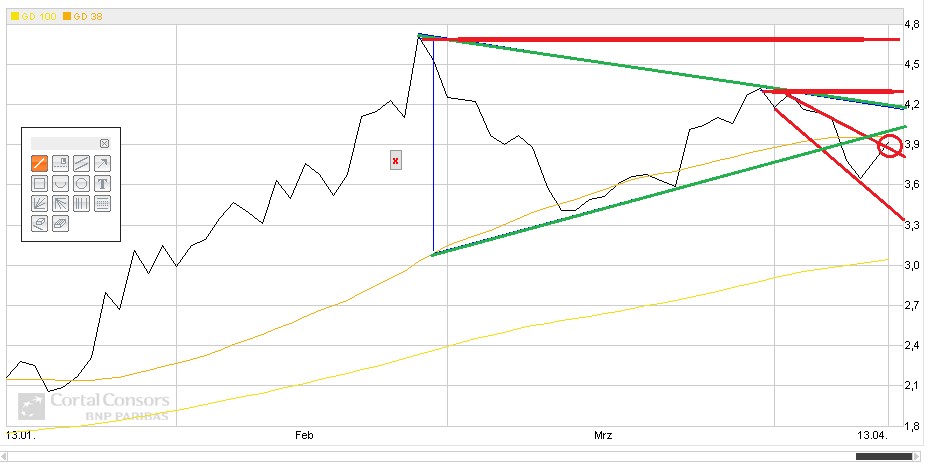Viewport: 928px width, 464px height.
Task: Click the erase all drawings tool
Action: click(60, 224)
